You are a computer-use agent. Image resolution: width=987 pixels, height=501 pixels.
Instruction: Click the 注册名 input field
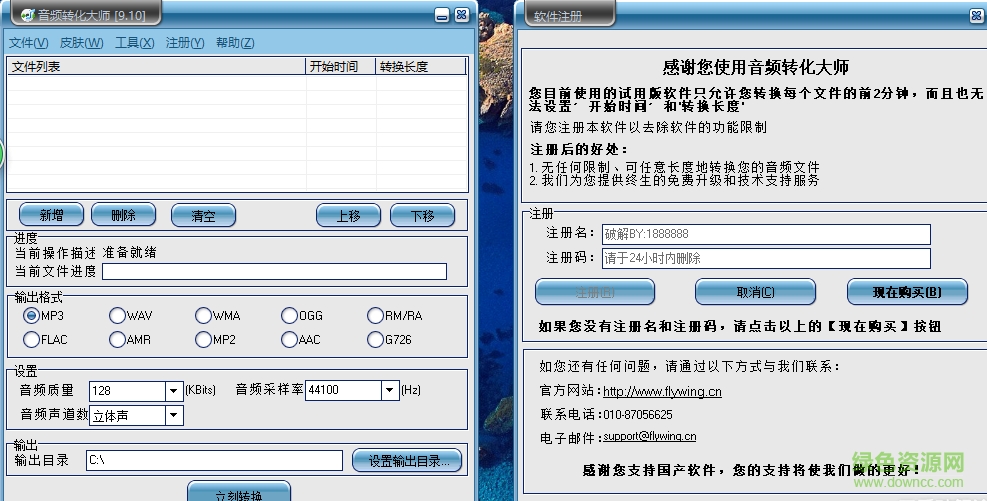click(x=765, y=234)
